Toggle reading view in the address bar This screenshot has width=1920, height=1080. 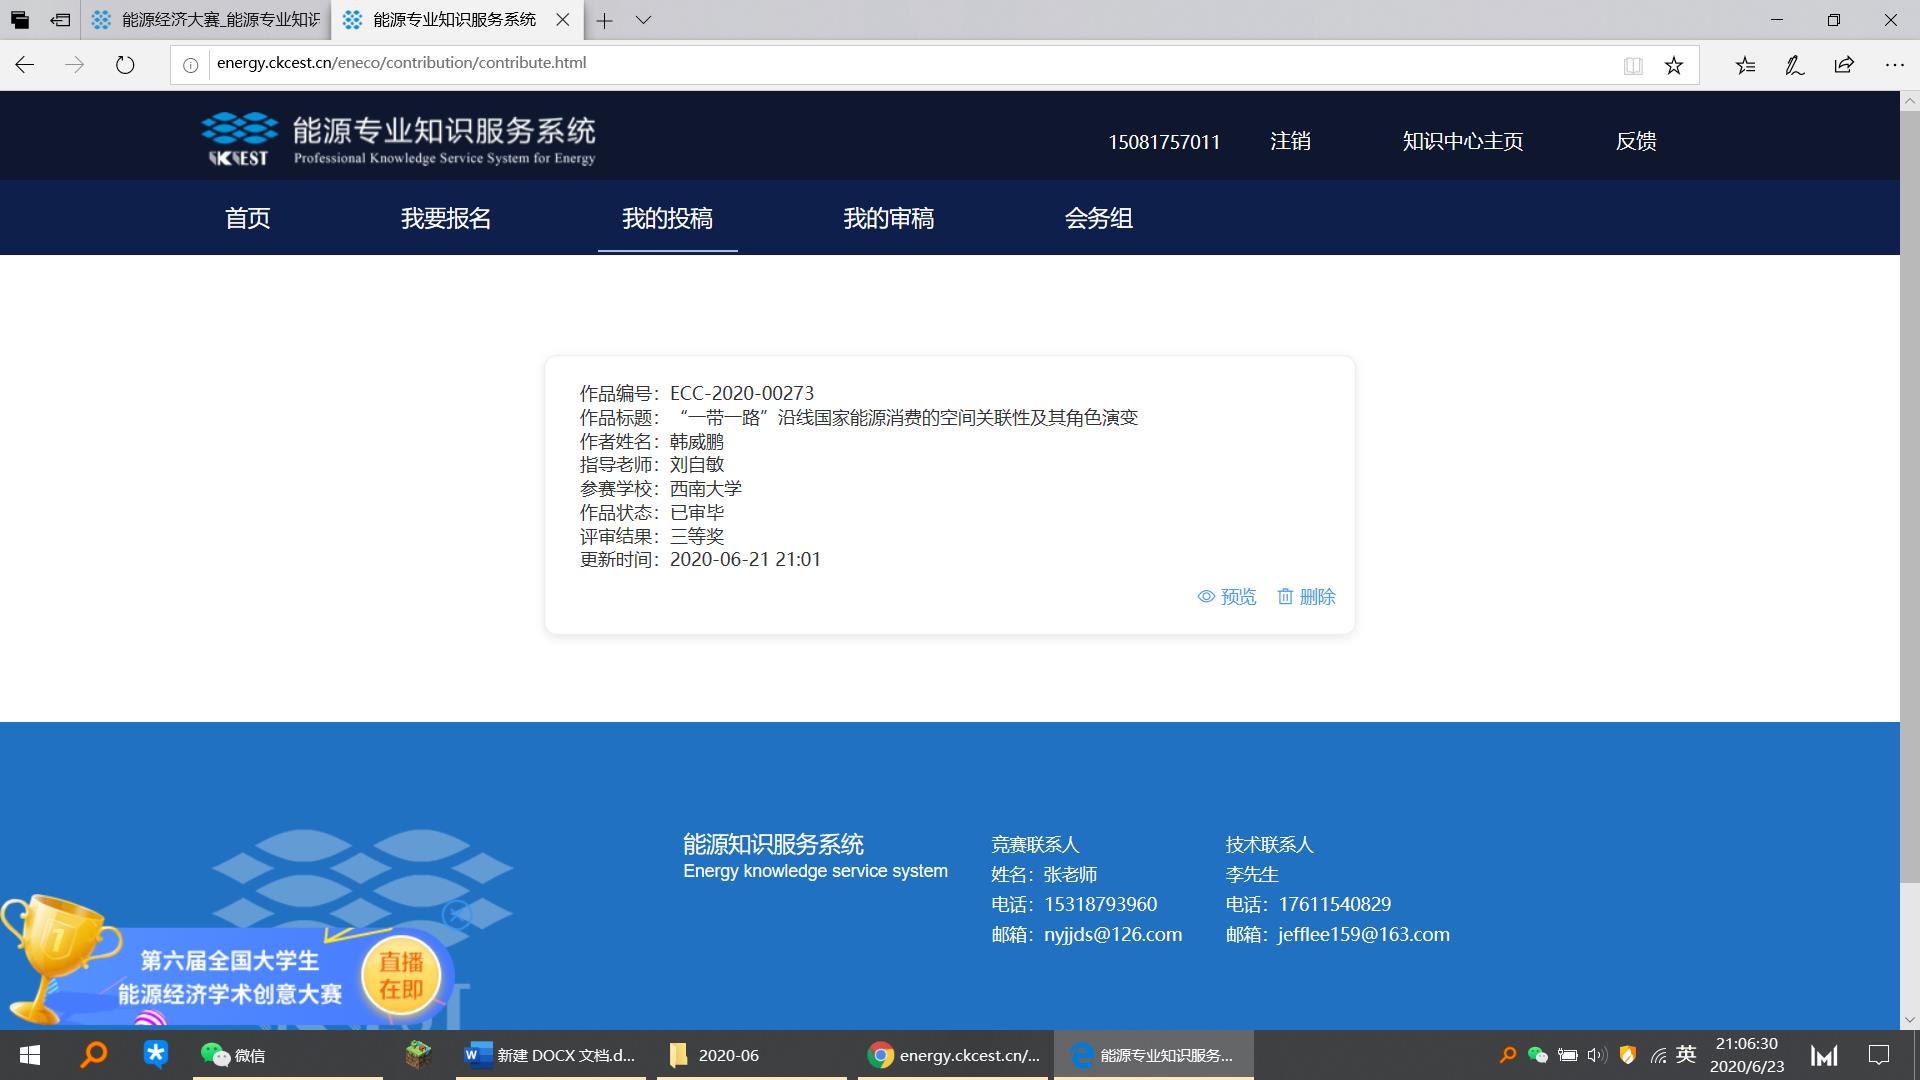(1632, 64)
